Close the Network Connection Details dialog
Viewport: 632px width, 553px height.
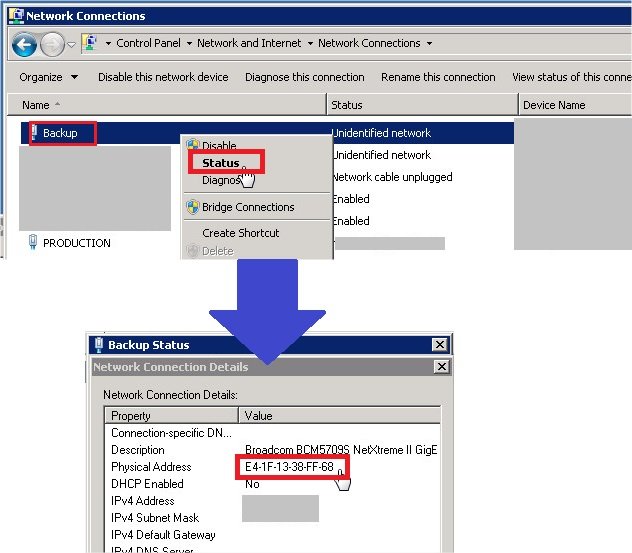[441, 367]
